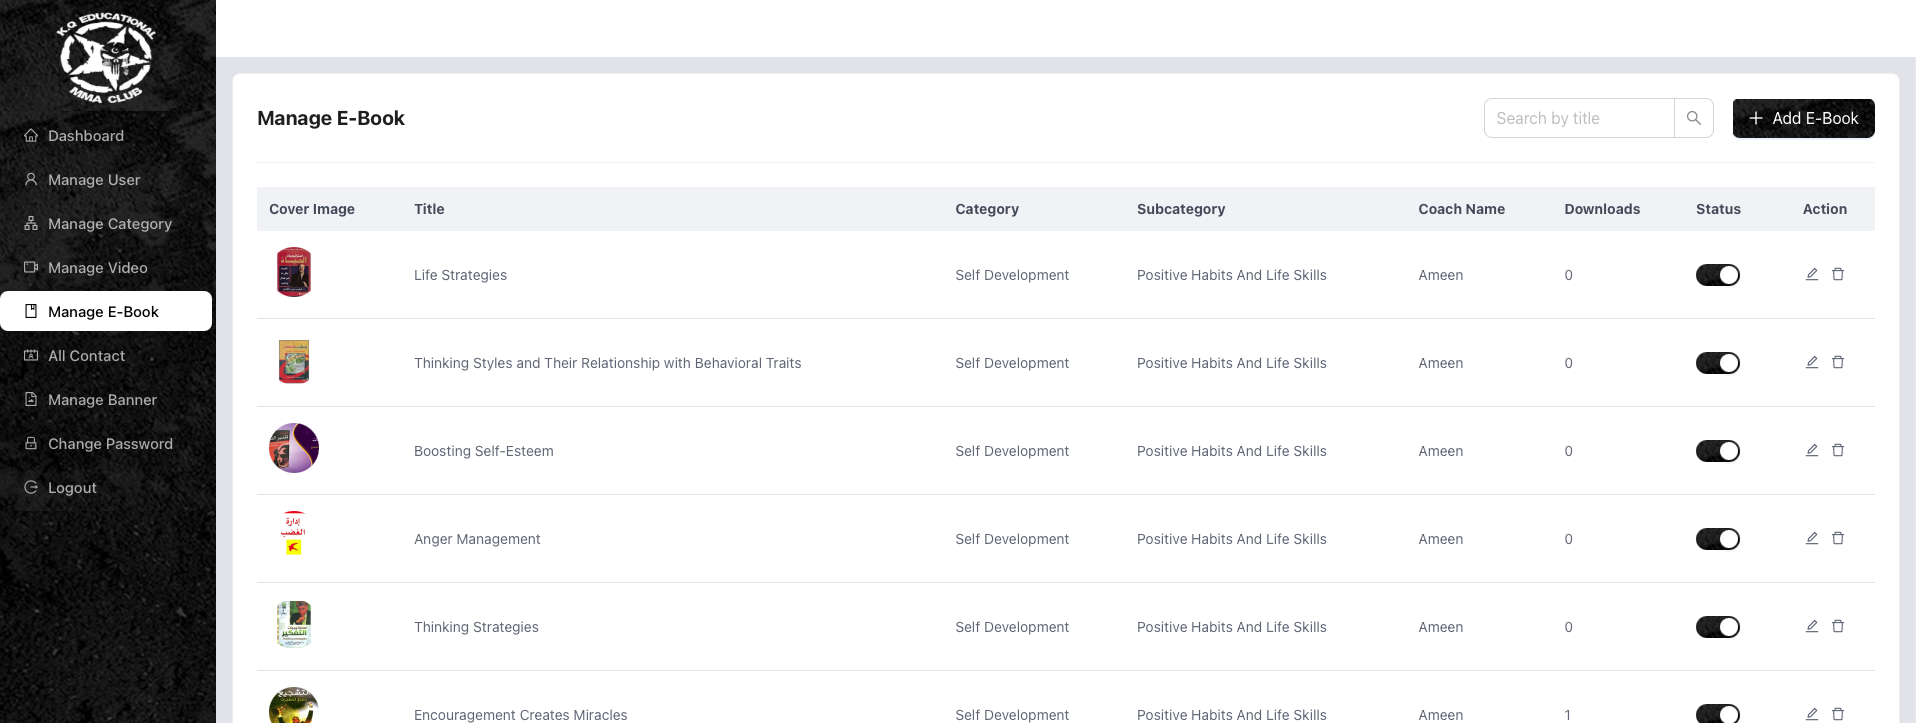1916x723 pixels.
Task: Delete the Thinking Styles e-book row
Action: click(x=1837, y=362)
